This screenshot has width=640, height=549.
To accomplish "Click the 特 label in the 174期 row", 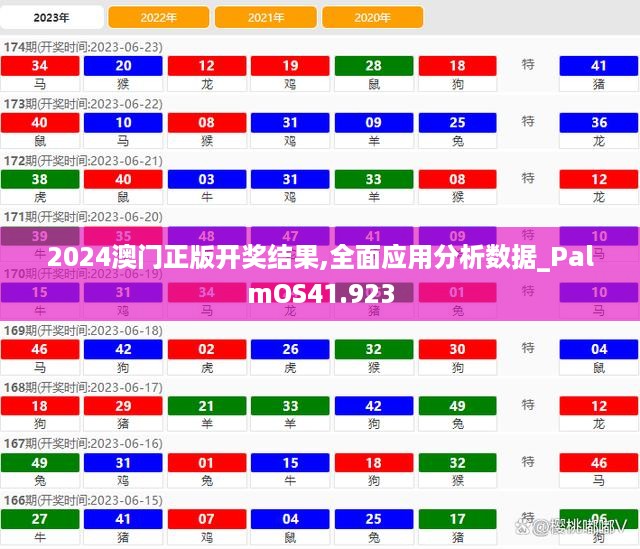I will click(x=528, y=64).
